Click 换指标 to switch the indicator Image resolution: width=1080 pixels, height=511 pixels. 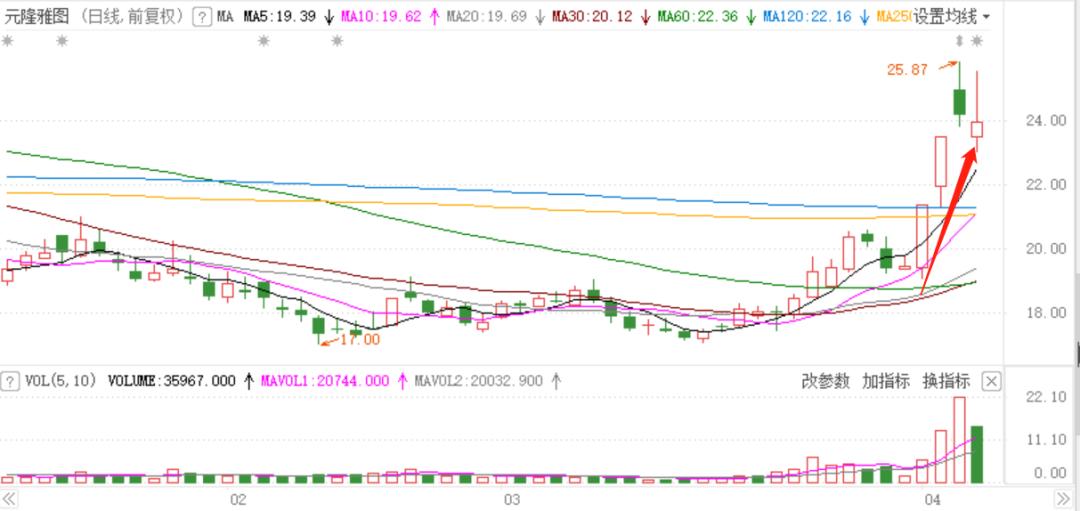coord(946,381)
